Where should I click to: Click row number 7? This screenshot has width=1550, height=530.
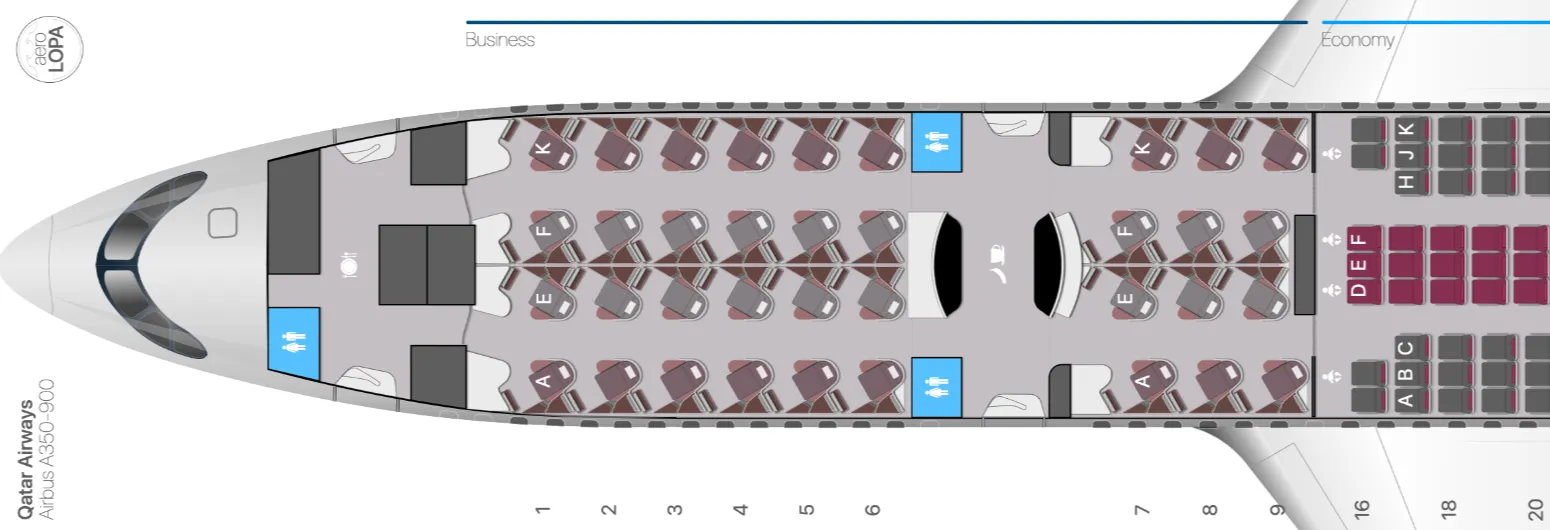pos(1141,509)
